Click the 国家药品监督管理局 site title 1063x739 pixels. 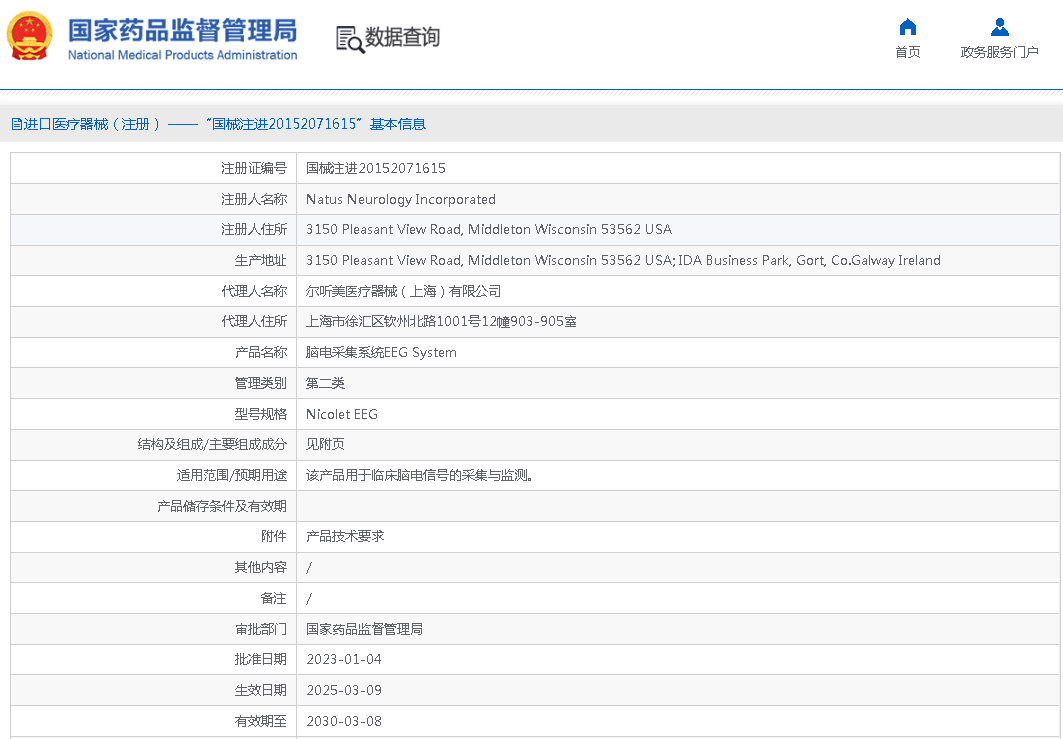(182, 28)
